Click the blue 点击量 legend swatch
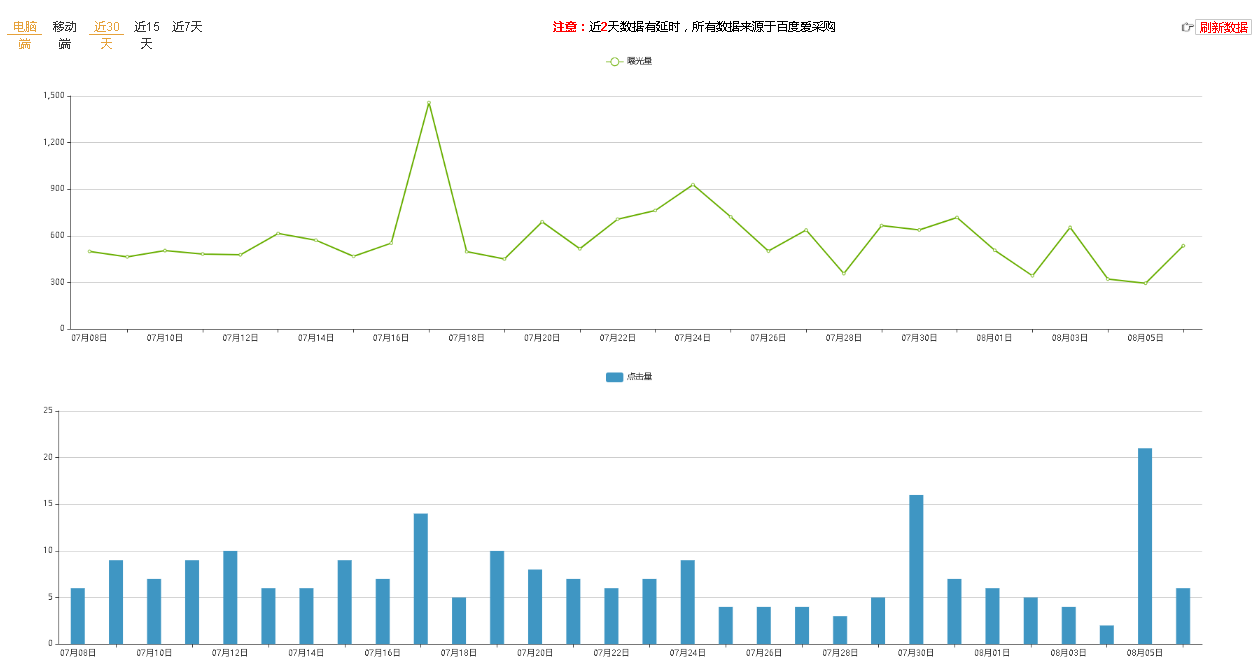This screenshot has height=671, width=1258. [614, 377]
